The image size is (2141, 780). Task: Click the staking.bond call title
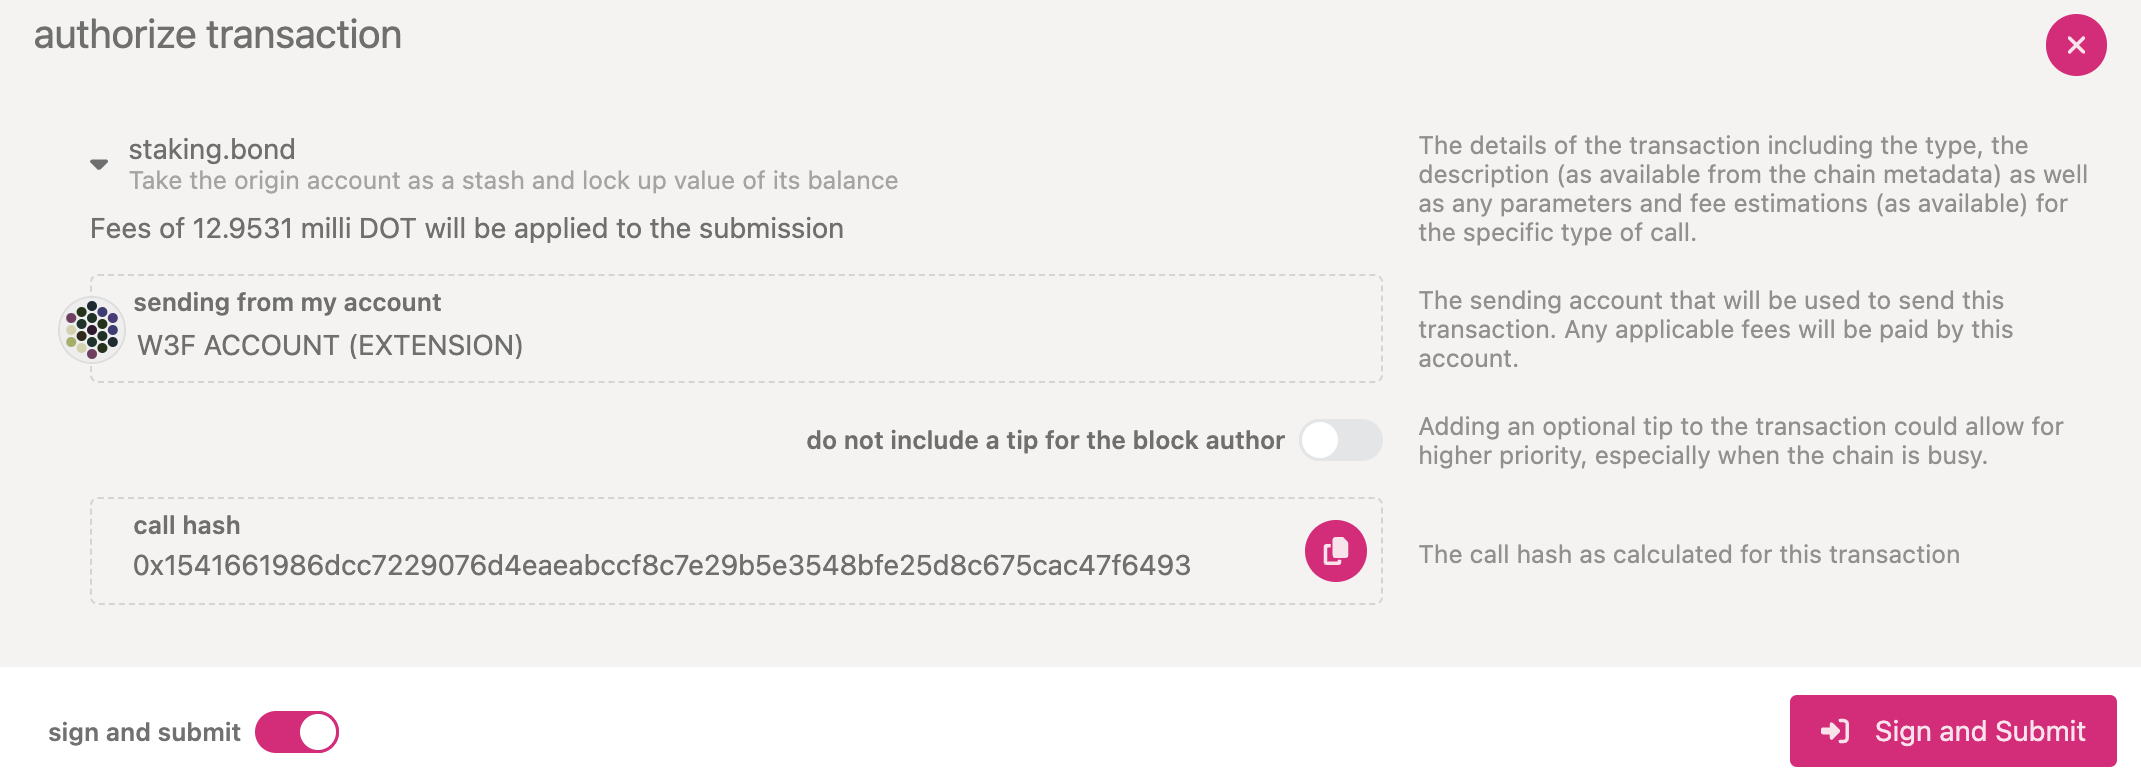pos(212,149)
